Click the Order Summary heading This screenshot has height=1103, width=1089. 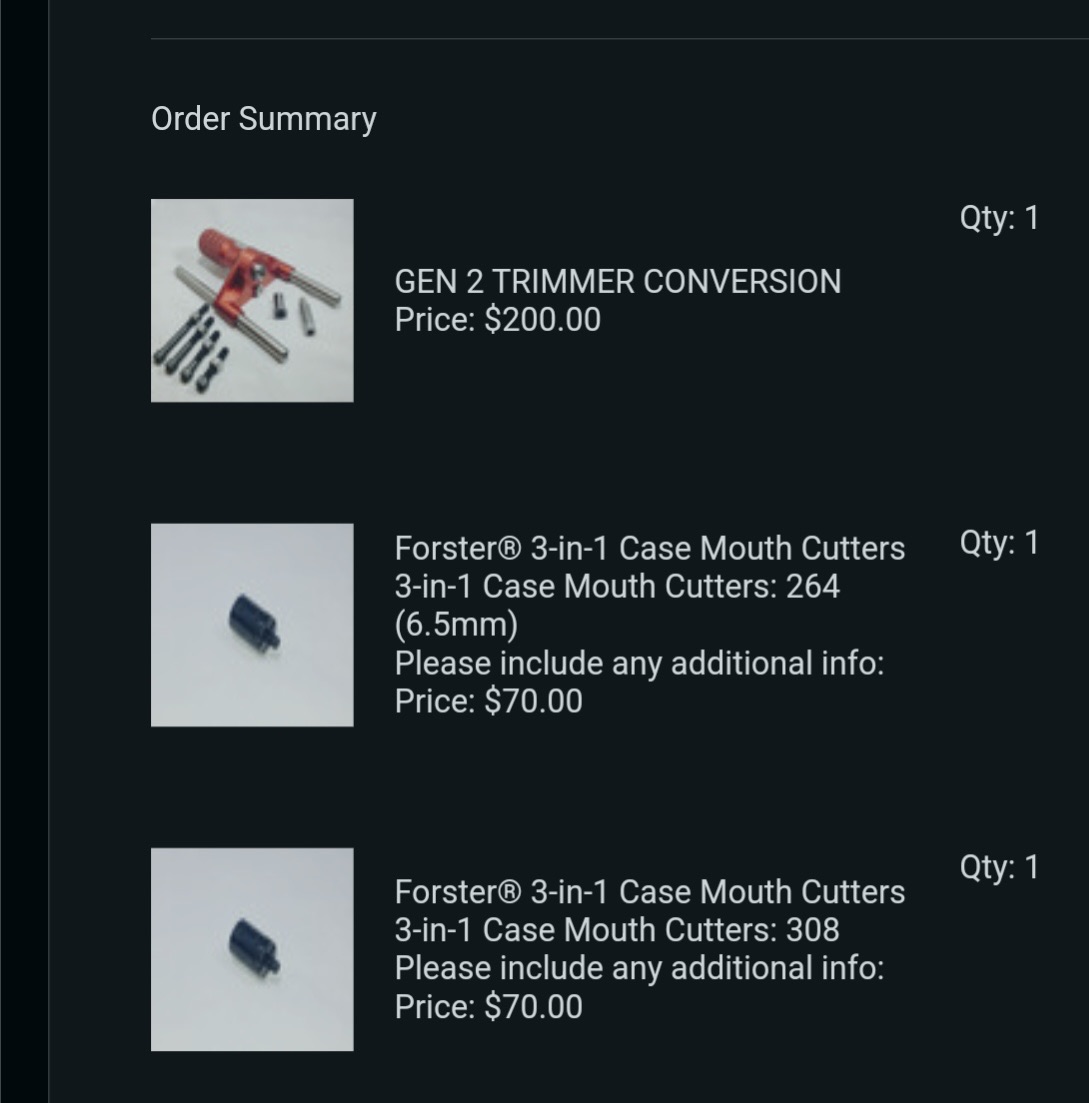coord(264,119)
